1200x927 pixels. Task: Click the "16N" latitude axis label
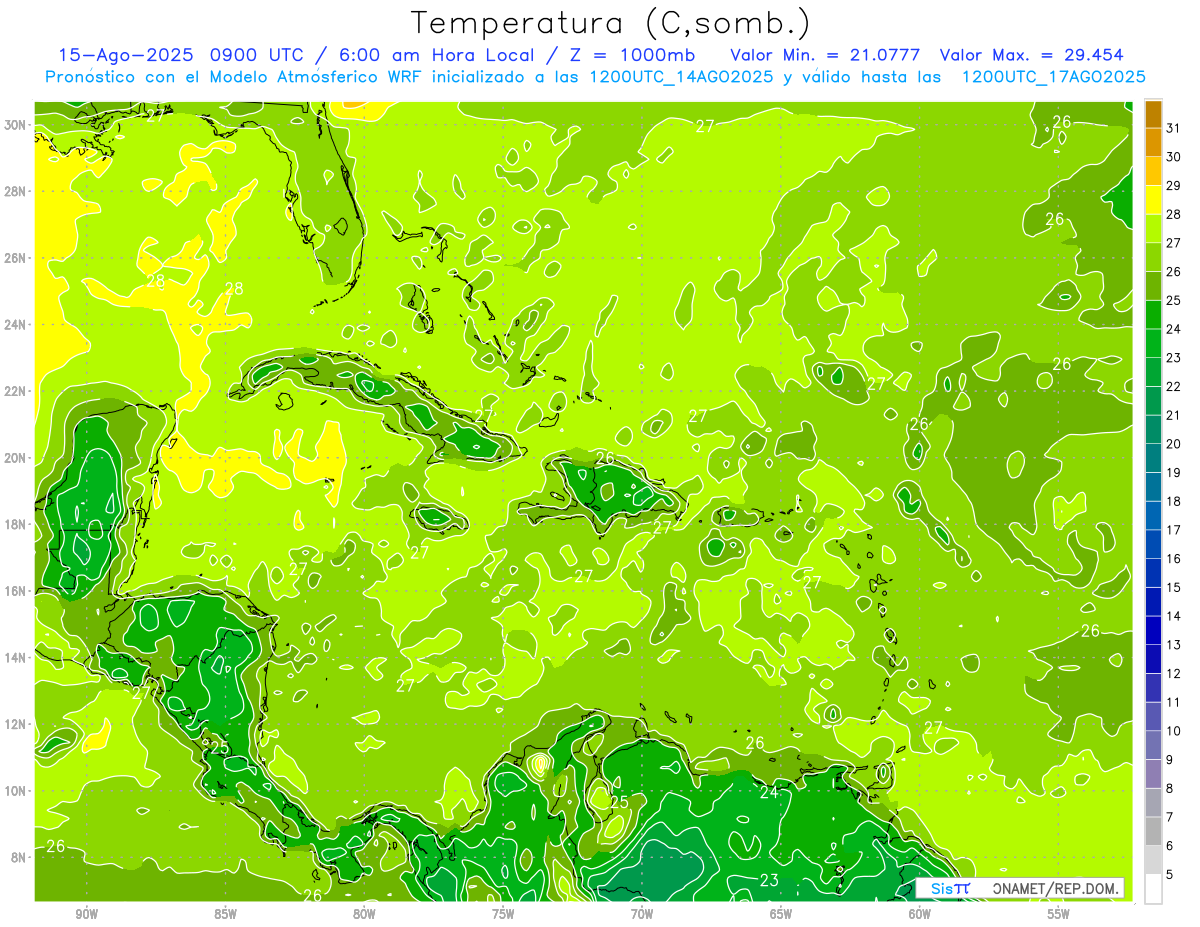(x=16, y=591)
